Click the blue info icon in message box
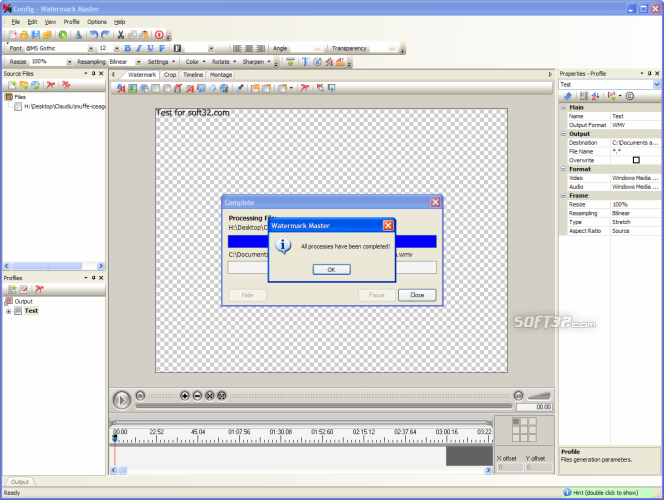 [283, 246]
